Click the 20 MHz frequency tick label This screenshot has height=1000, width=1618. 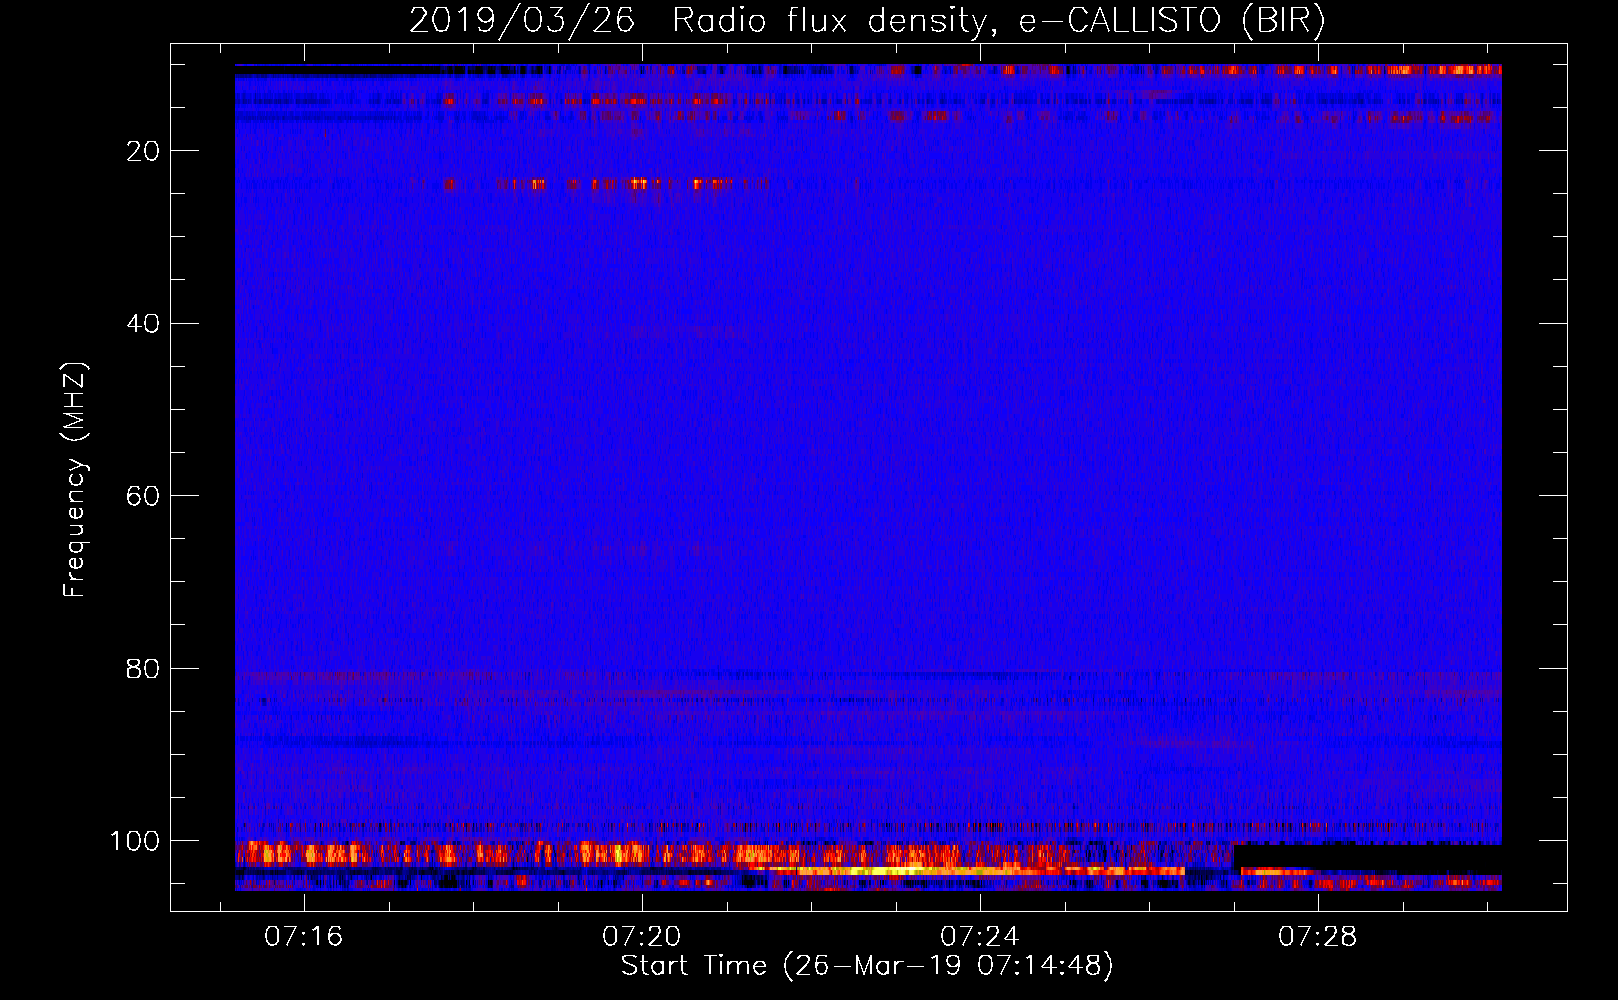pos(143,151)
